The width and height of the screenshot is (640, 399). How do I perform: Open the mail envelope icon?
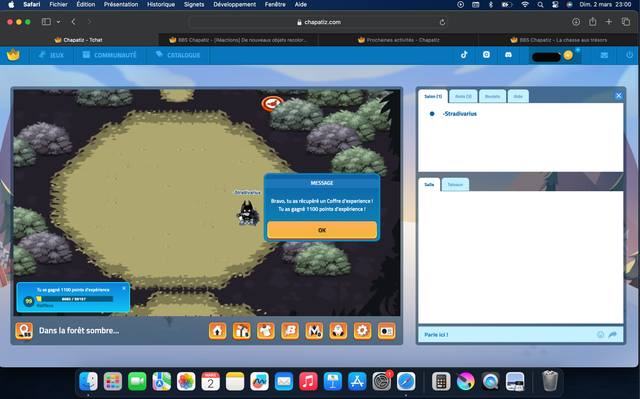coord(604,55)
